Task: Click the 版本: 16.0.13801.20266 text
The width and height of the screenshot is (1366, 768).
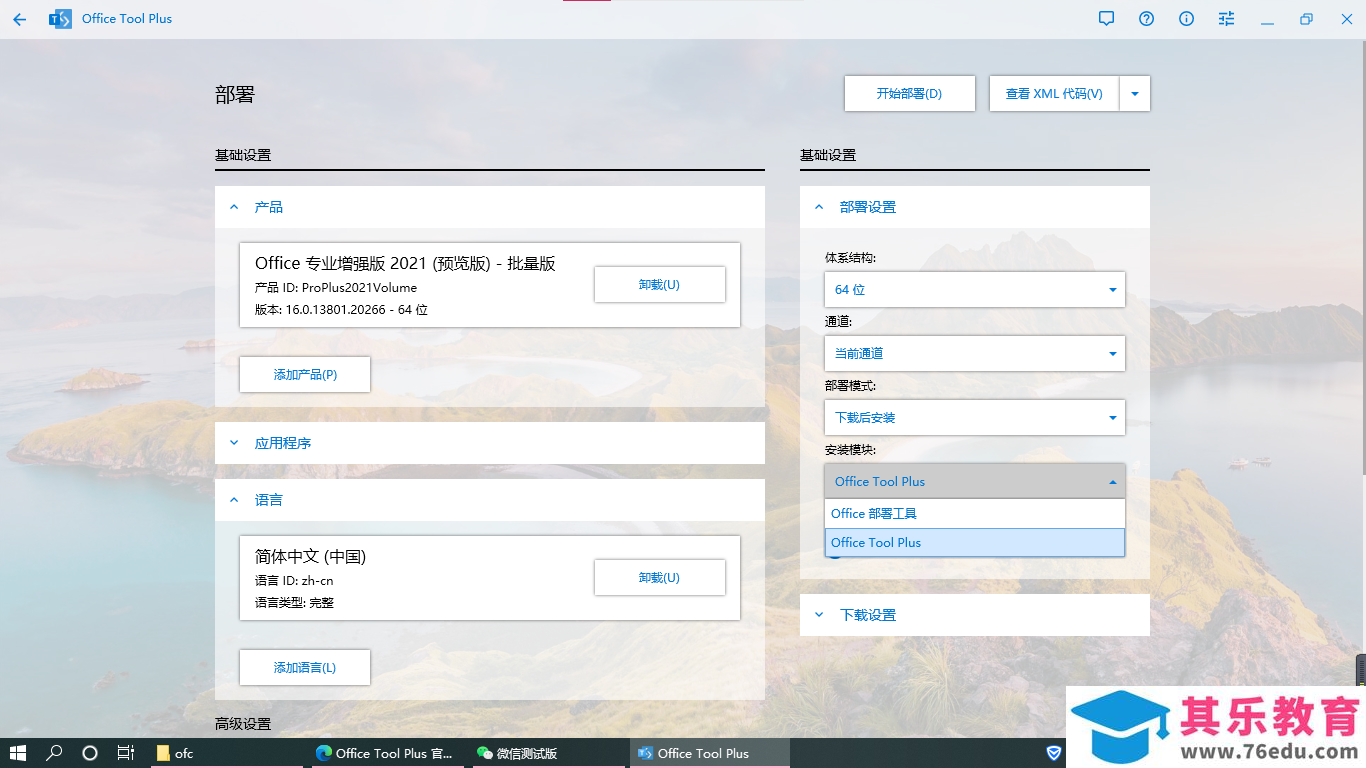Action: click(341, 310)
